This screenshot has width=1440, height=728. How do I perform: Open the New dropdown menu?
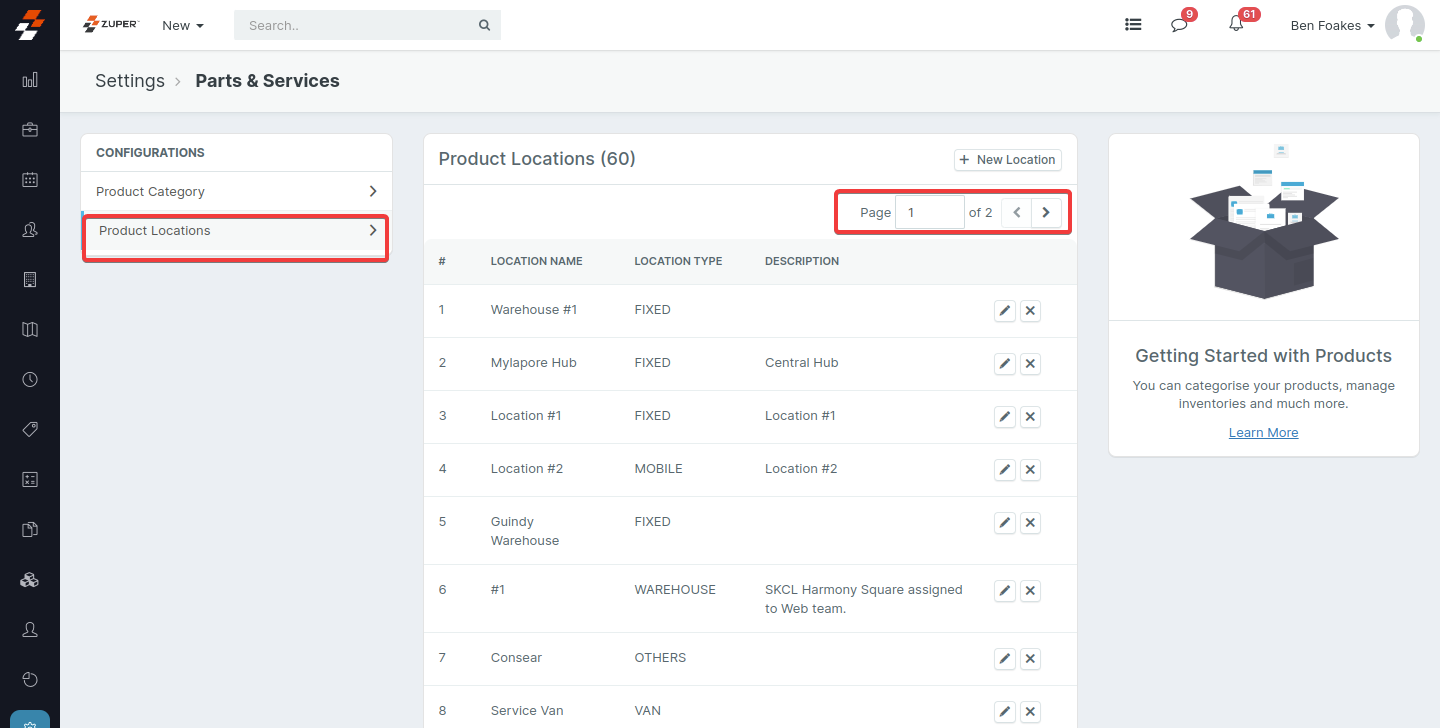[182, 25]
